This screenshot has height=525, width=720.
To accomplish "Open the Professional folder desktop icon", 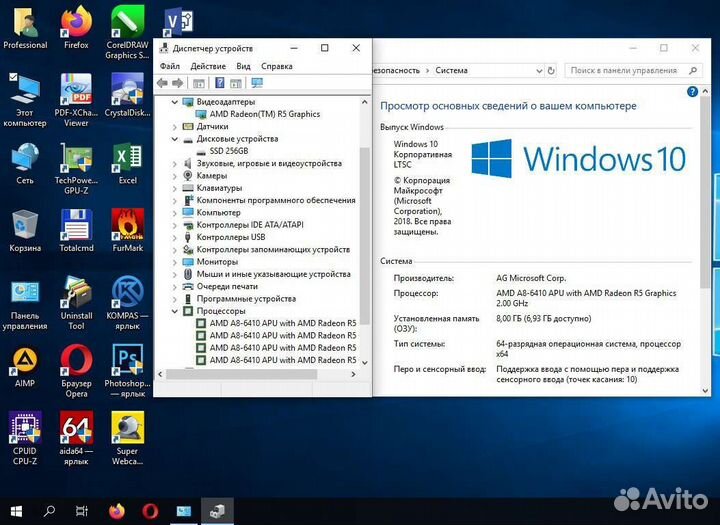I will pos(25,27).
